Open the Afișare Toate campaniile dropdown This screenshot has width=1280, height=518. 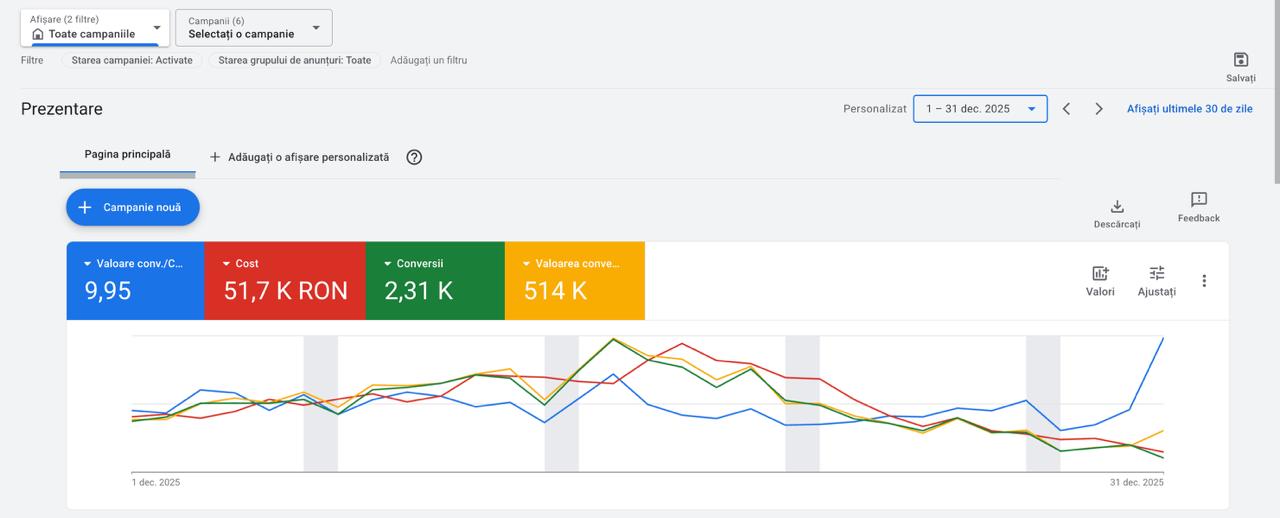tap(95, 28)
